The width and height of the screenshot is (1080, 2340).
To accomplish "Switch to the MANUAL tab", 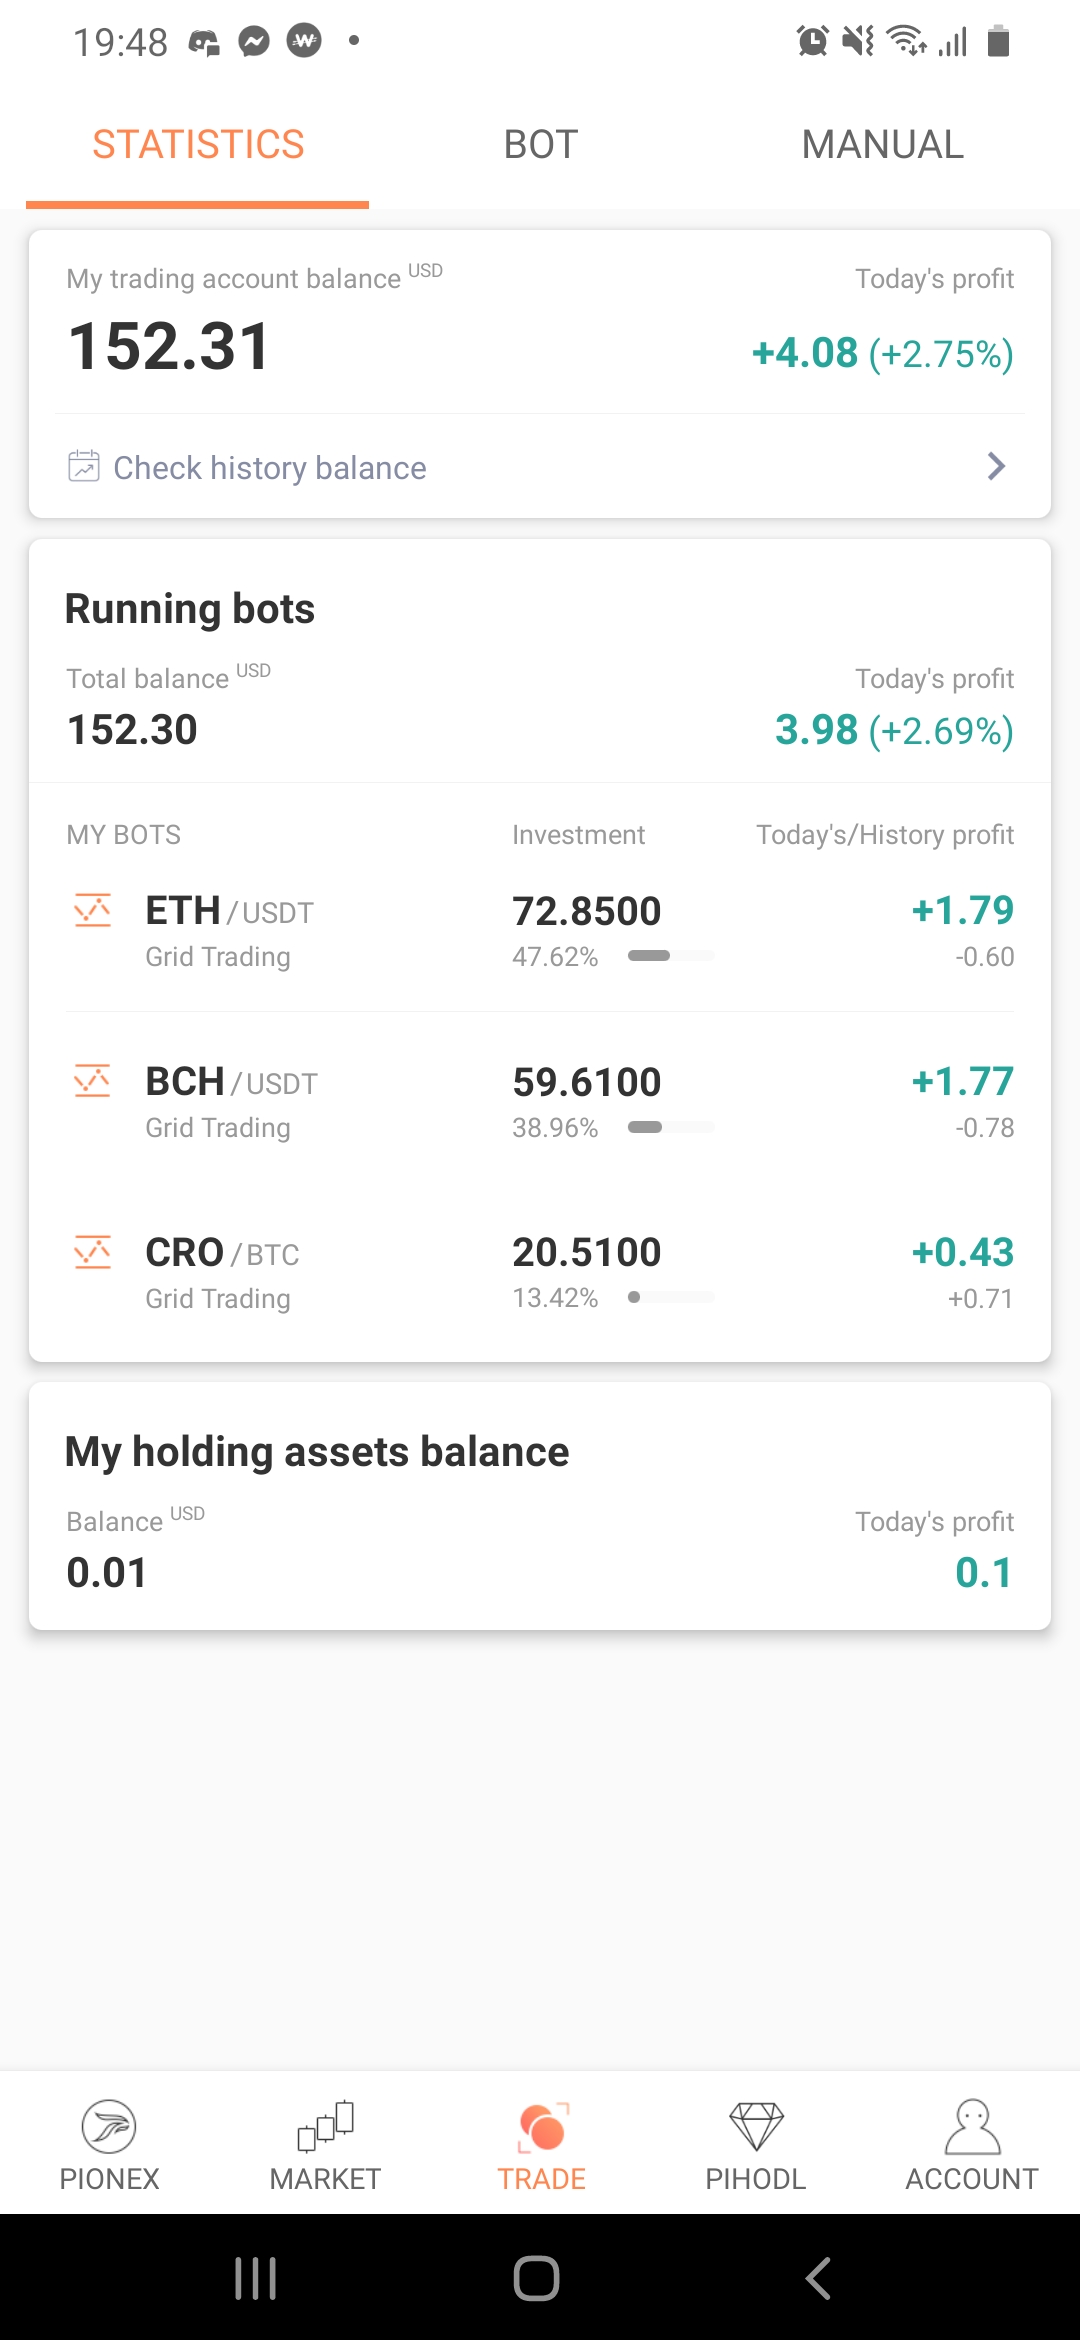I will tap(883, 145).
